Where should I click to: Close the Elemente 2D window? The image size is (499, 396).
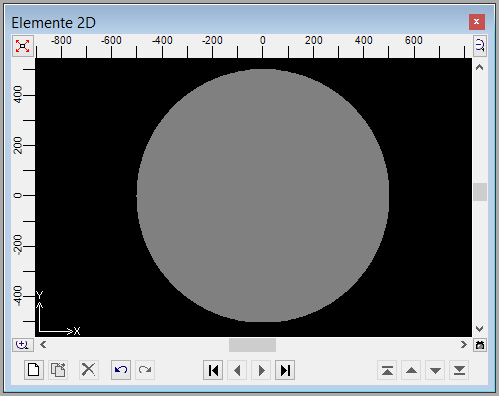[477, 22]
